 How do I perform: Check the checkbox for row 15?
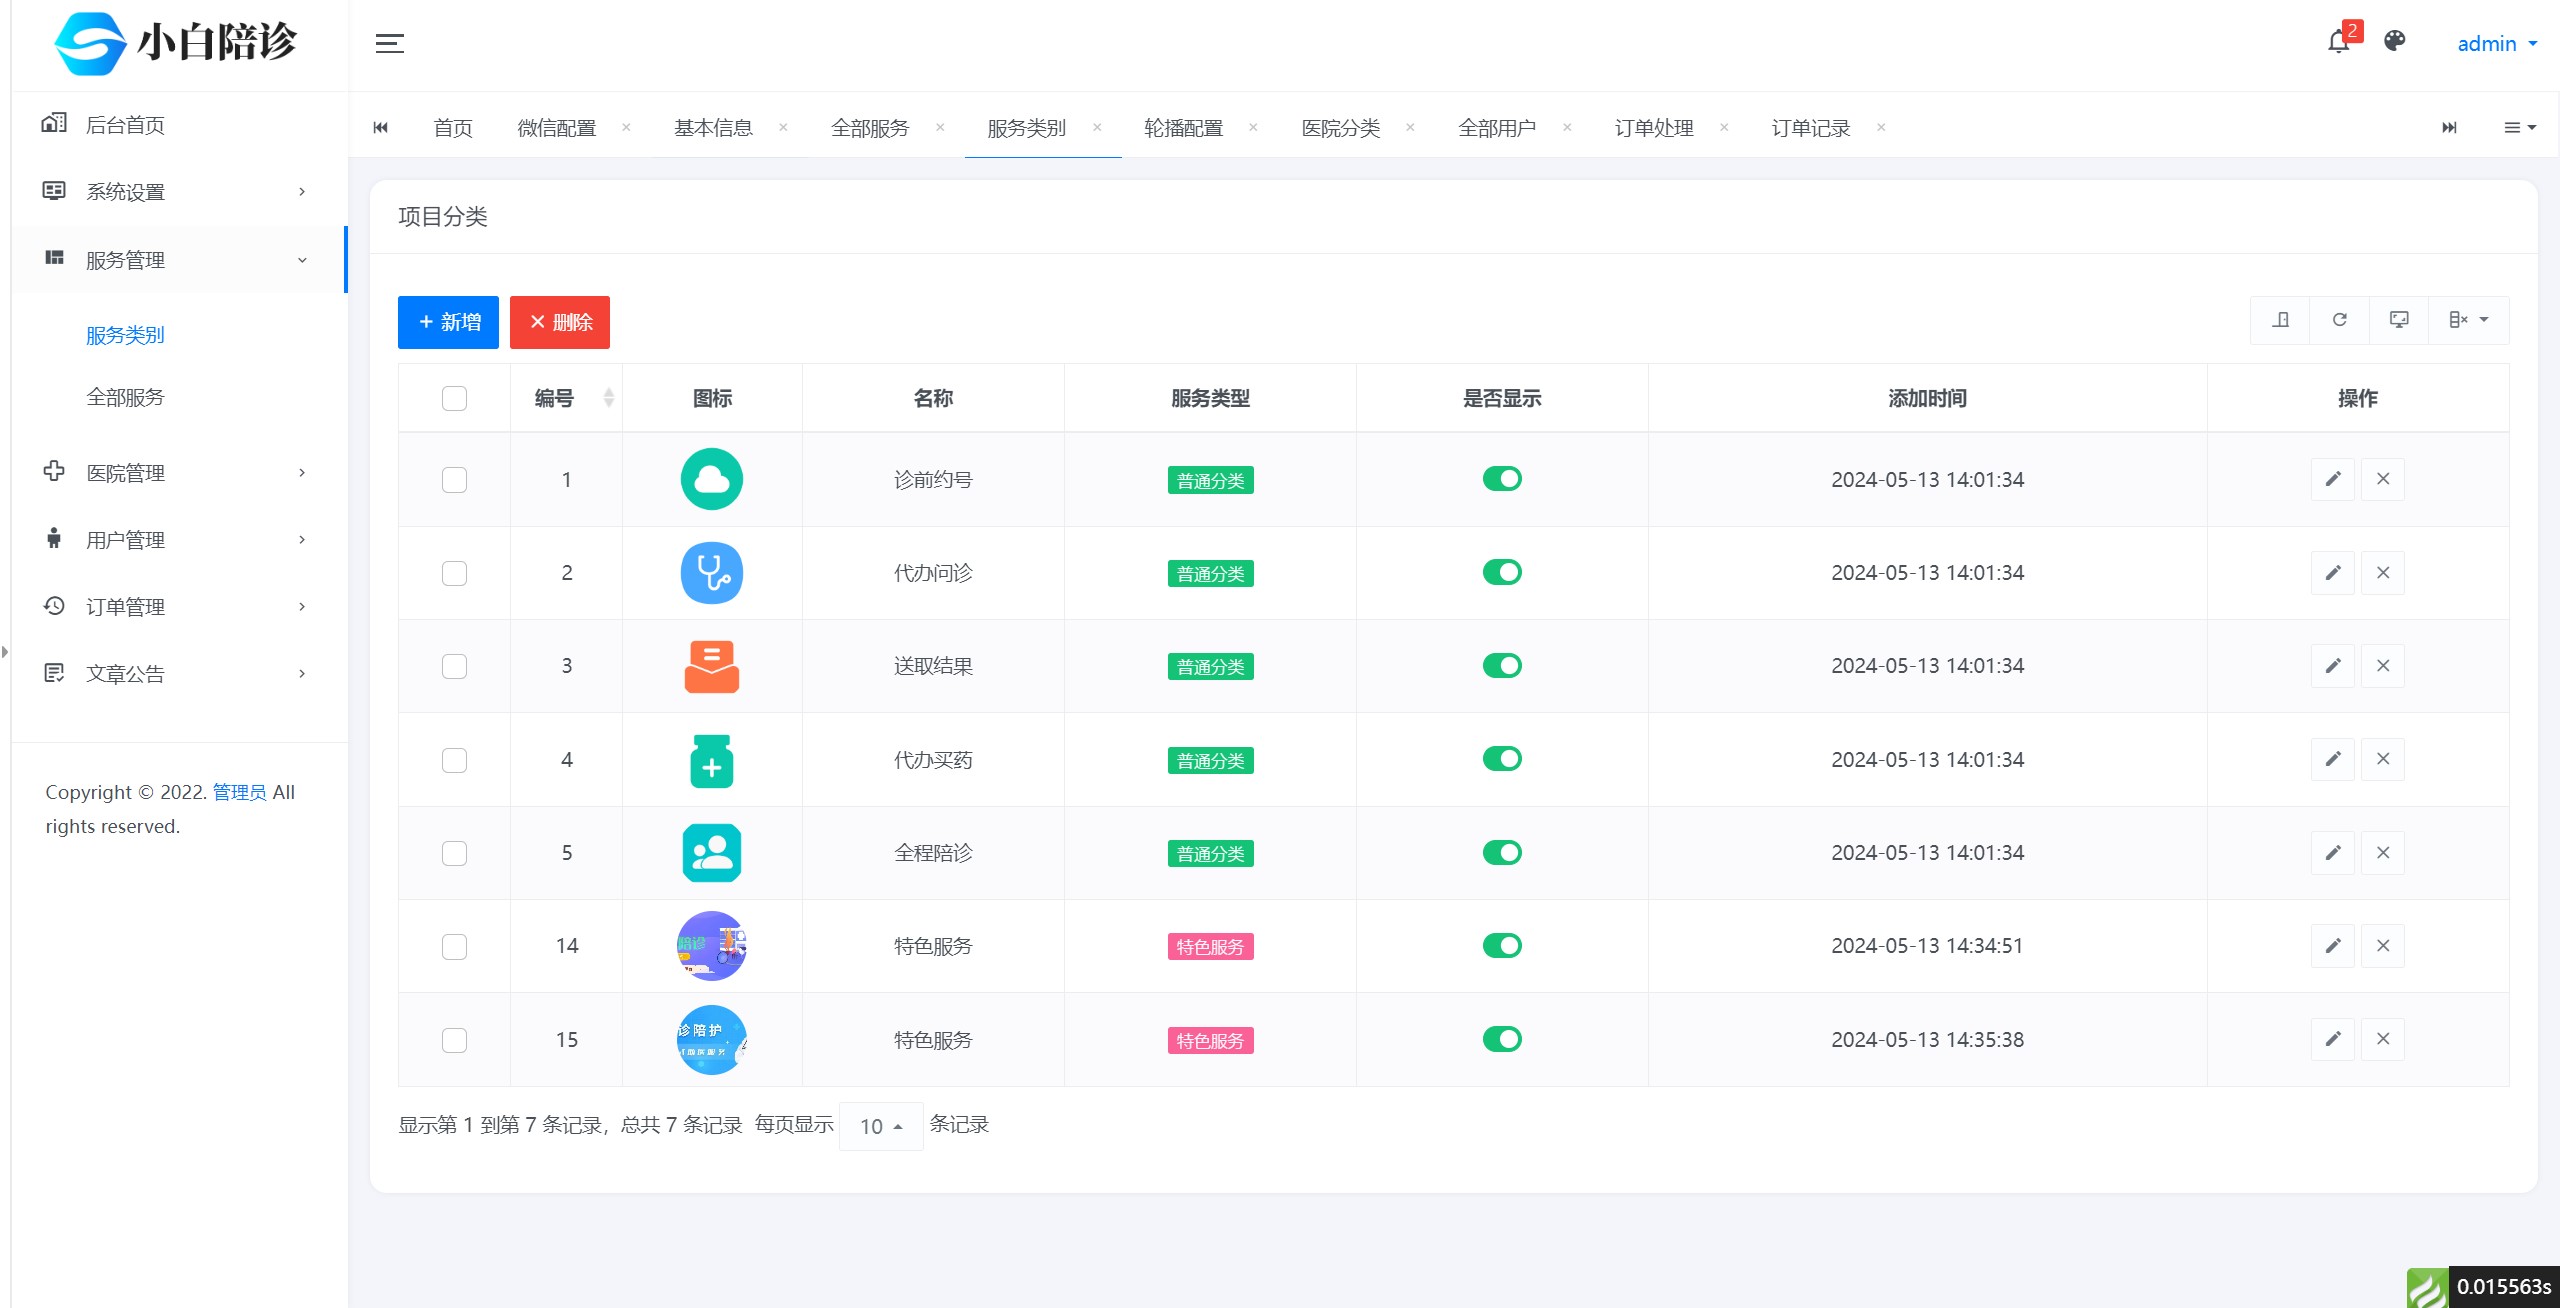454,1040
